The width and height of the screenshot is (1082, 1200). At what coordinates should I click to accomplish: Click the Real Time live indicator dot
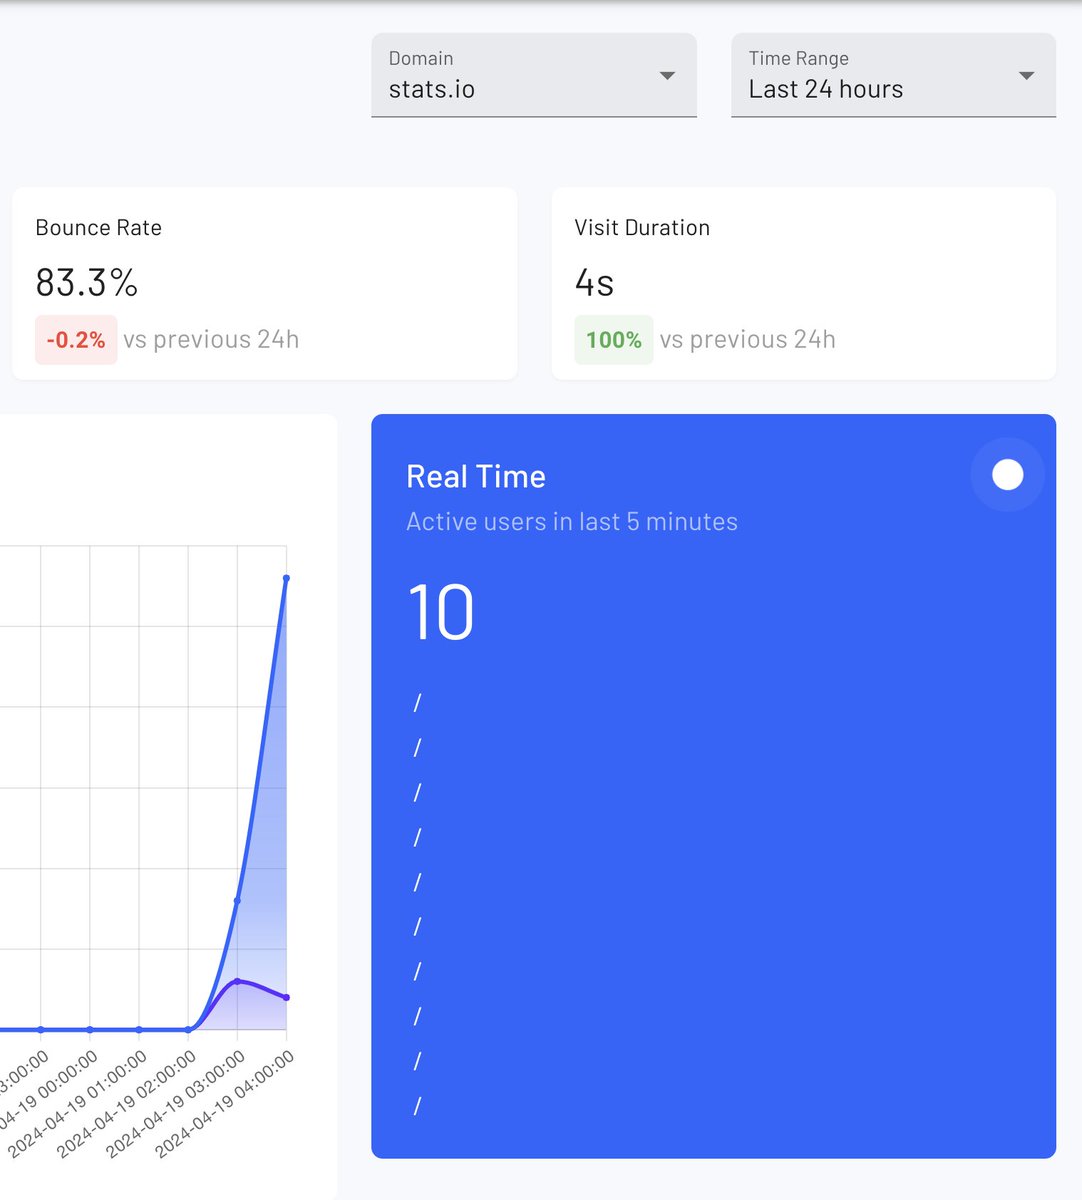(1007, 475)
